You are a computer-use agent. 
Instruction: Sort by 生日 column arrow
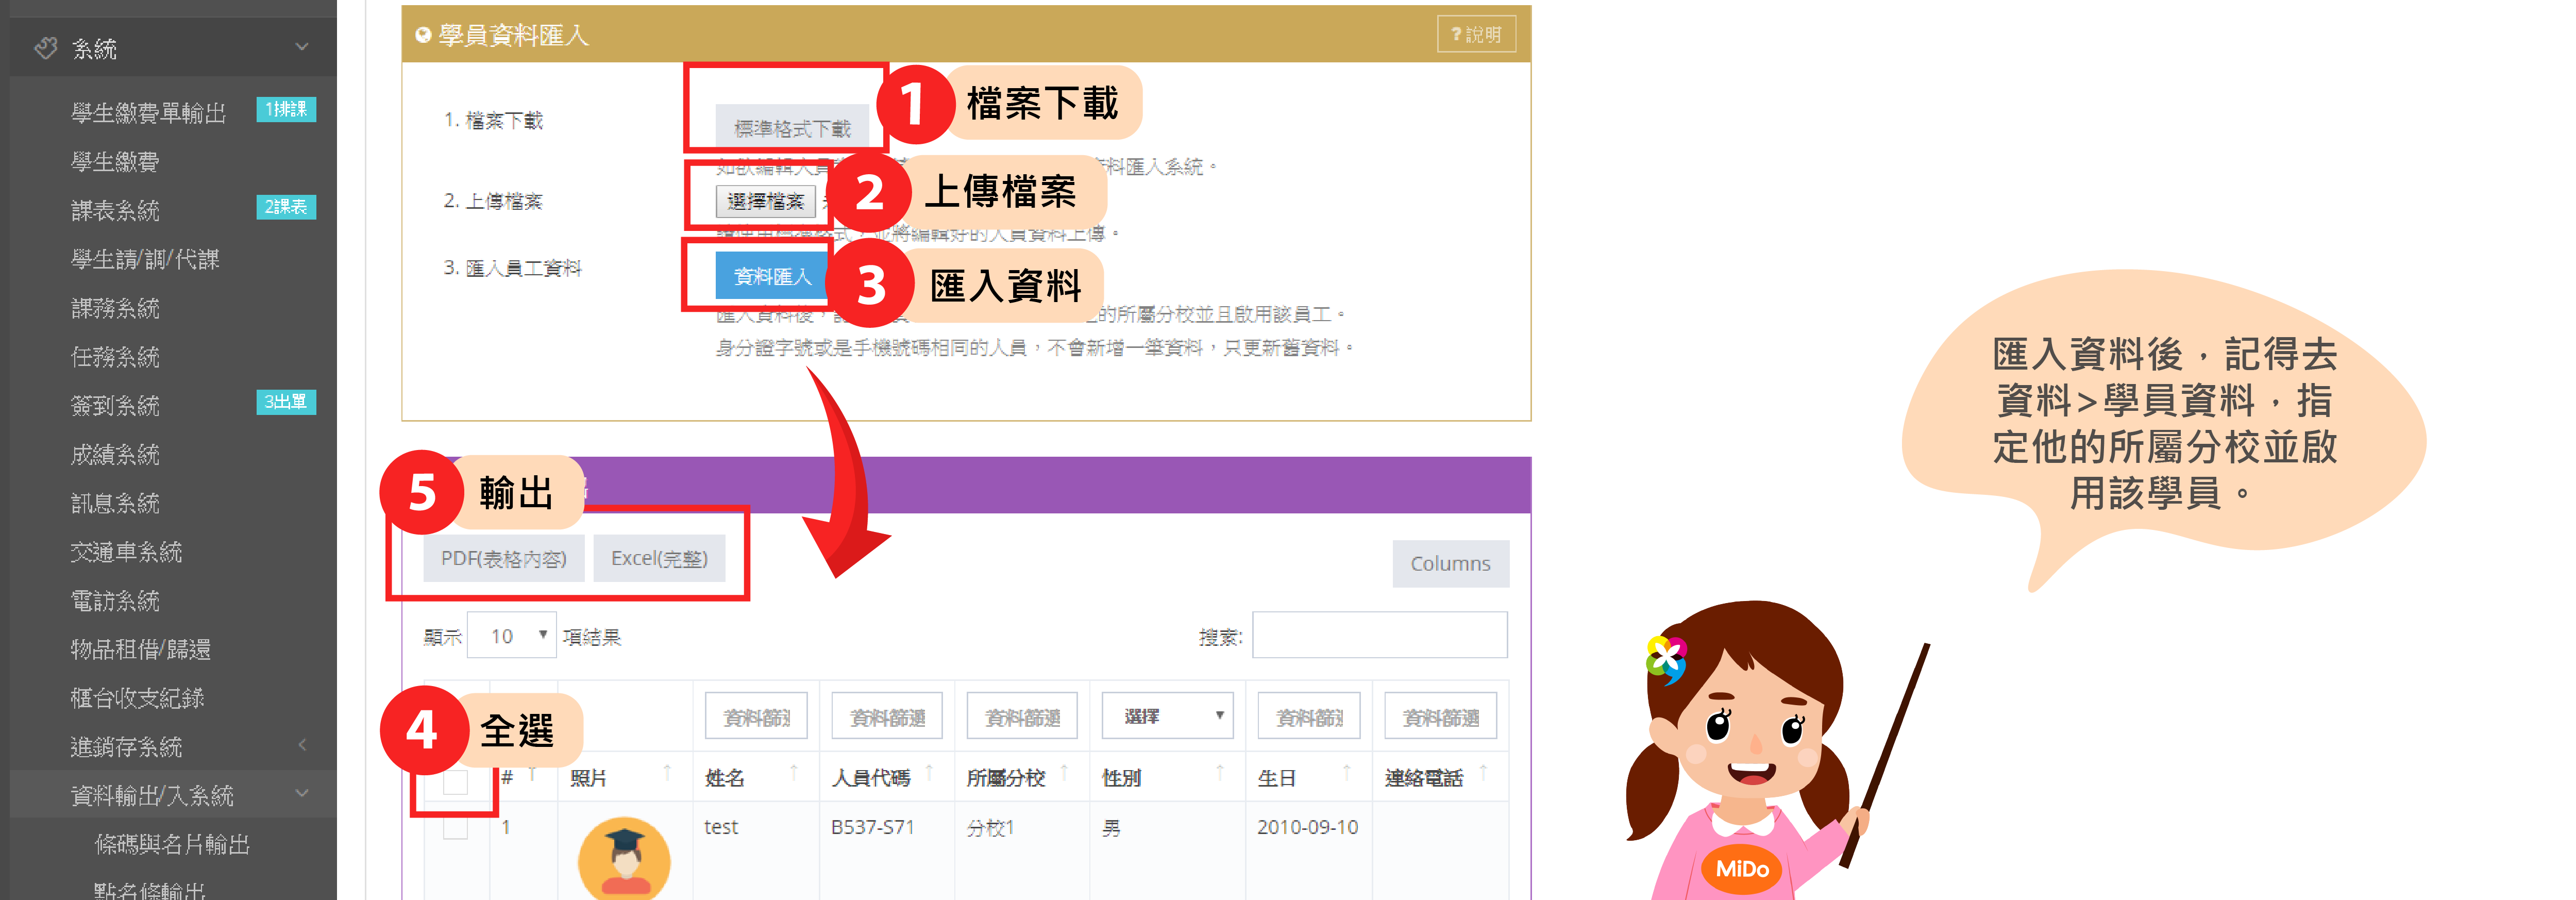1347,773
